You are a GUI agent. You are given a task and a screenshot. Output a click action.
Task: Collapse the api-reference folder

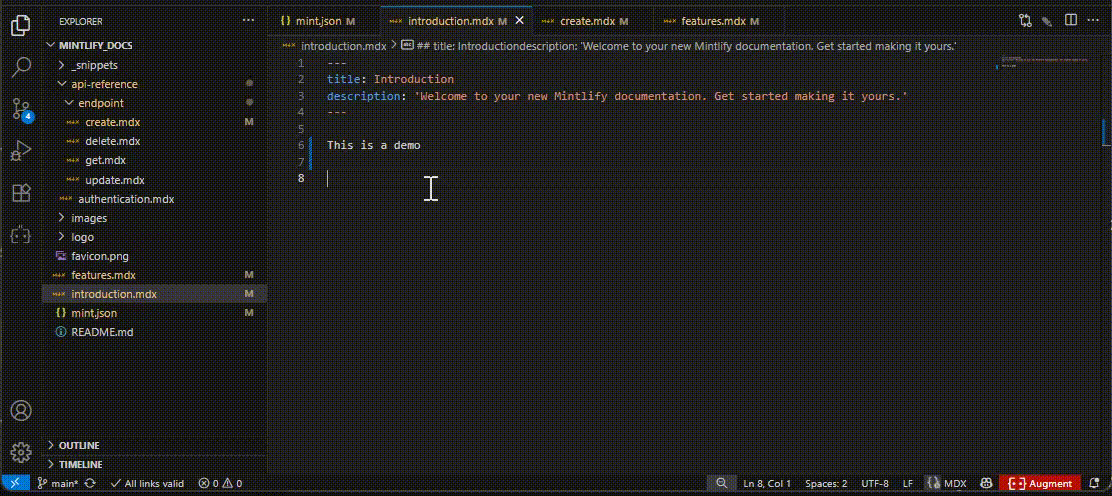pyautogui.click(x=155, y=84)
